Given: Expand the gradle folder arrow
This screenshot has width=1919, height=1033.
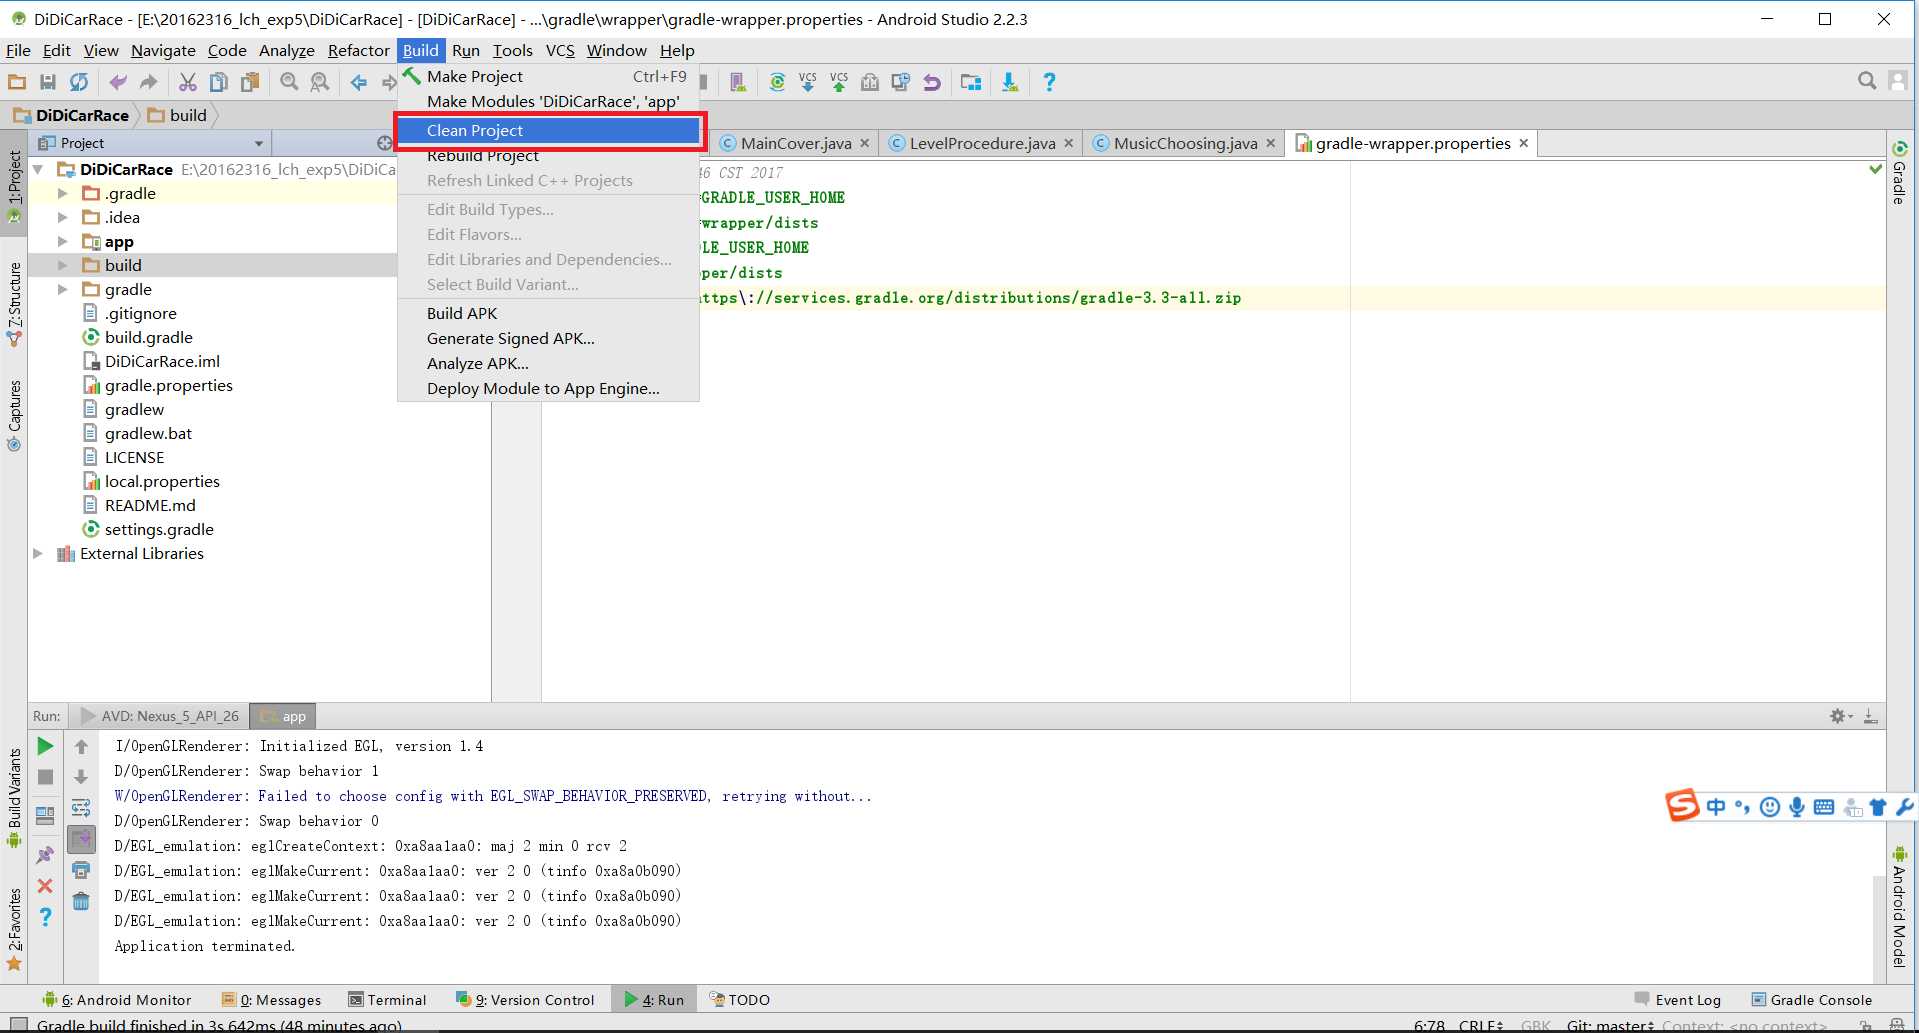Looking at the screenshot, I should tap(62, 289).
